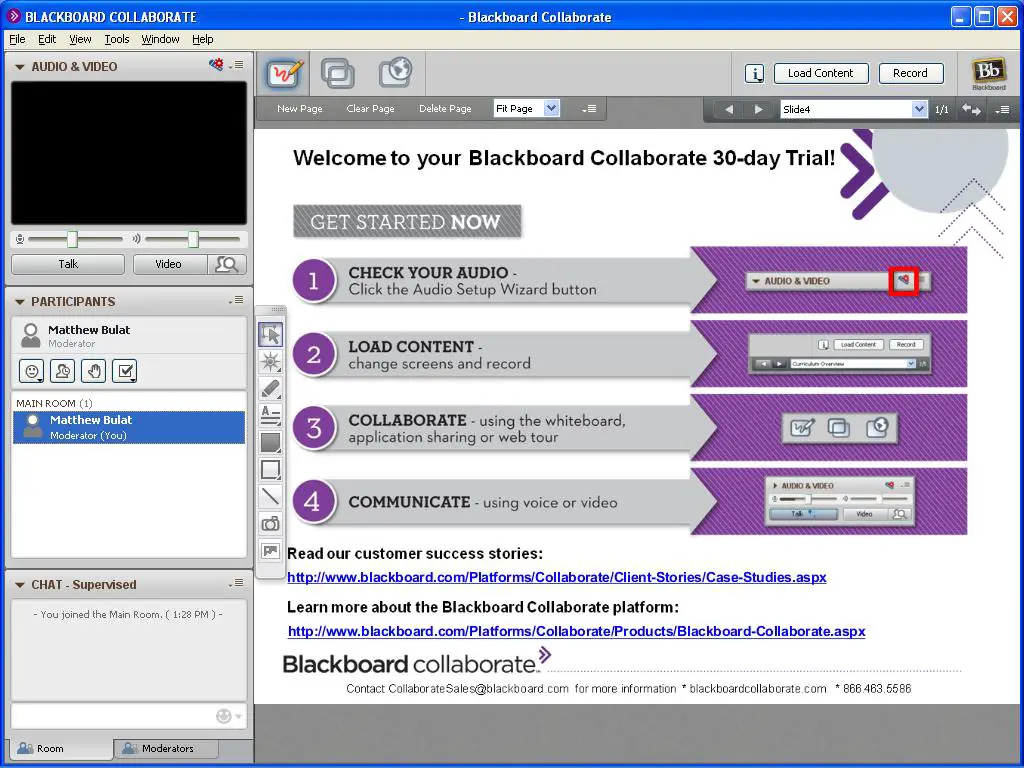Viewport: 1024px width, 768px height.
Task: Go to the next page arrow
Action: (x=758, y=109)
